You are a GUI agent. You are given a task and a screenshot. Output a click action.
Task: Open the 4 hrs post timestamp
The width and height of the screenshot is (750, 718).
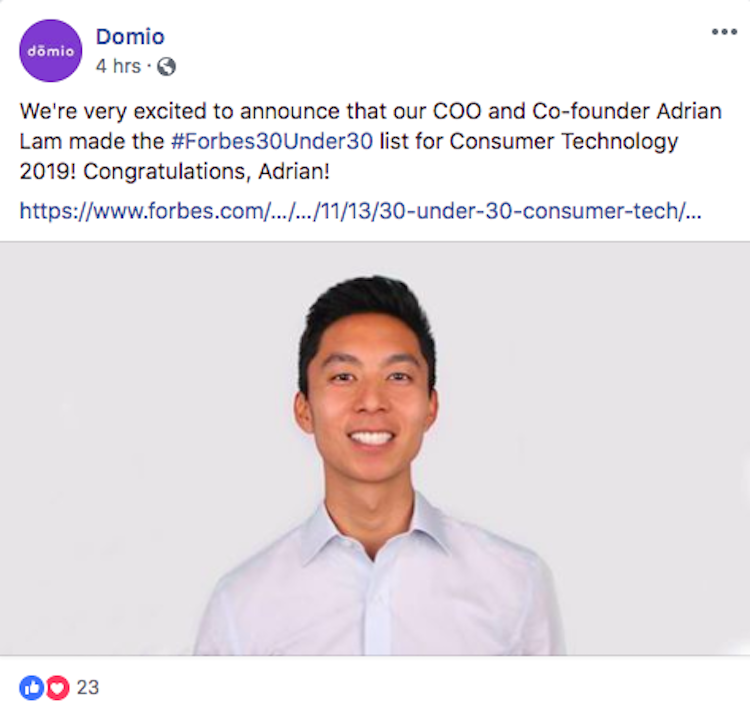[x=118, y=66]
